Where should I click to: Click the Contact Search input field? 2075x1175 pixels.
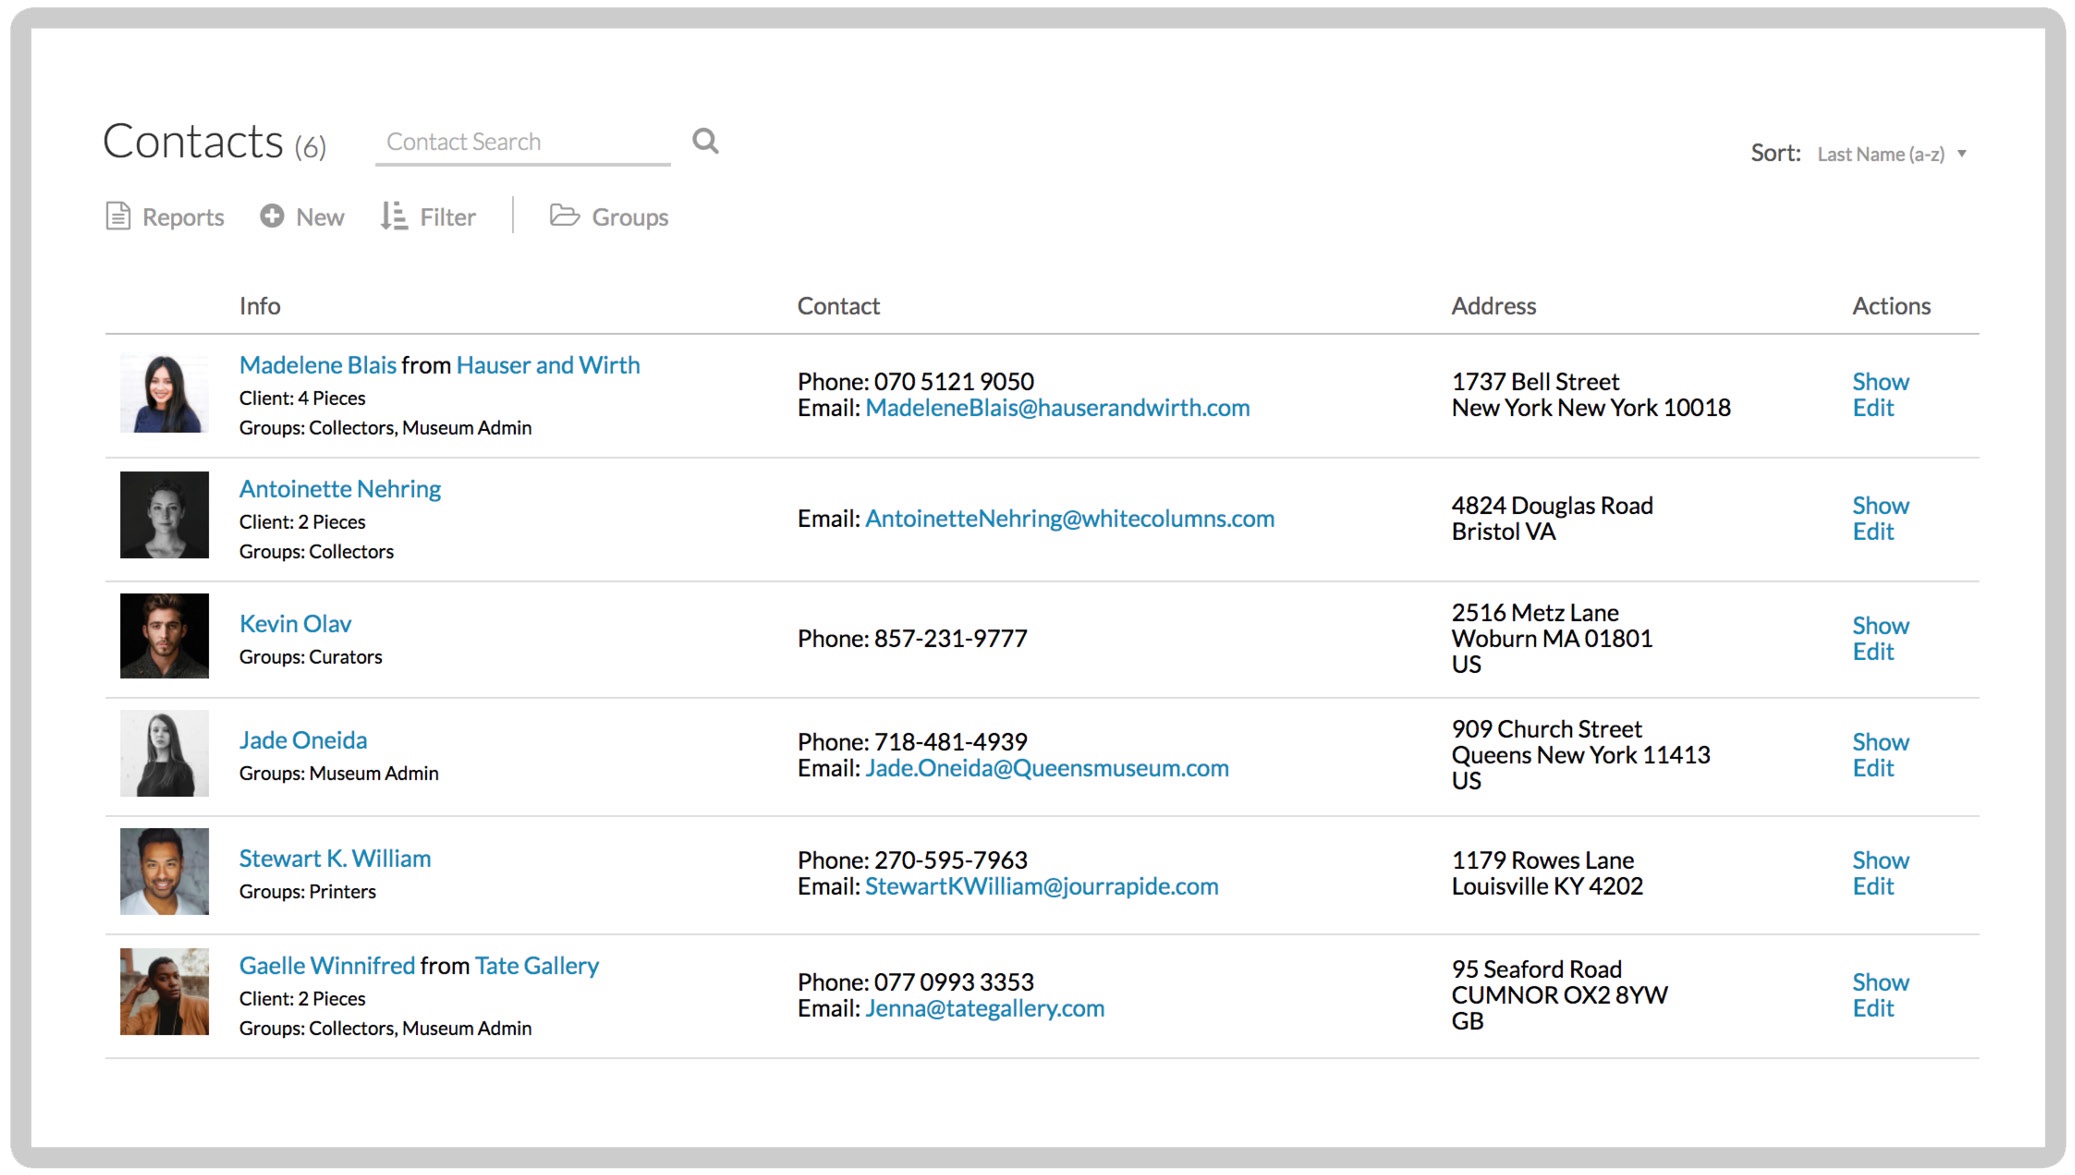tap(520, 141)
